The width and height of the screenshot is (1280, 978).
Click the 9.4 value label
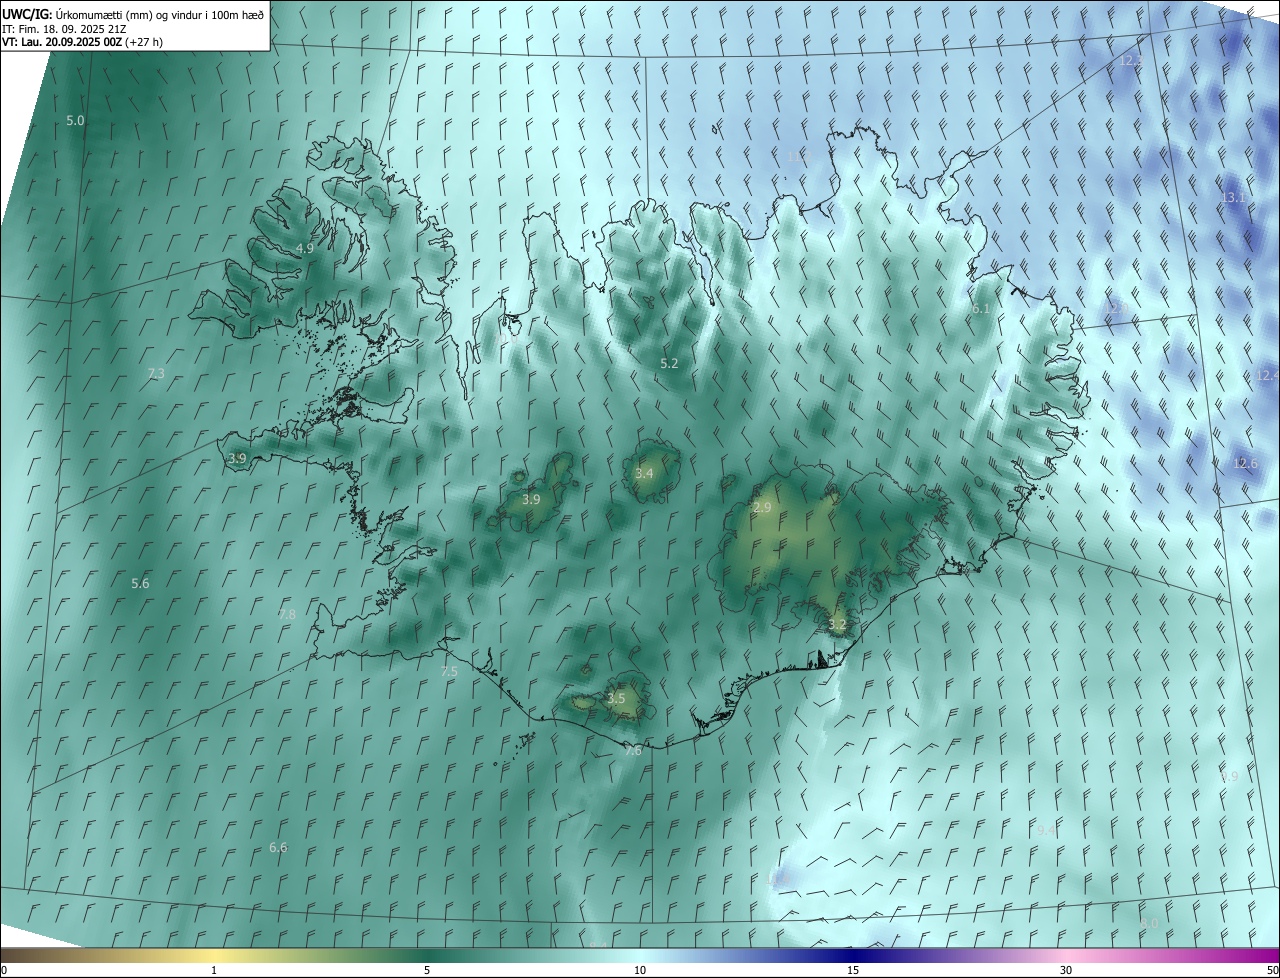click(x=1046, y=830)
